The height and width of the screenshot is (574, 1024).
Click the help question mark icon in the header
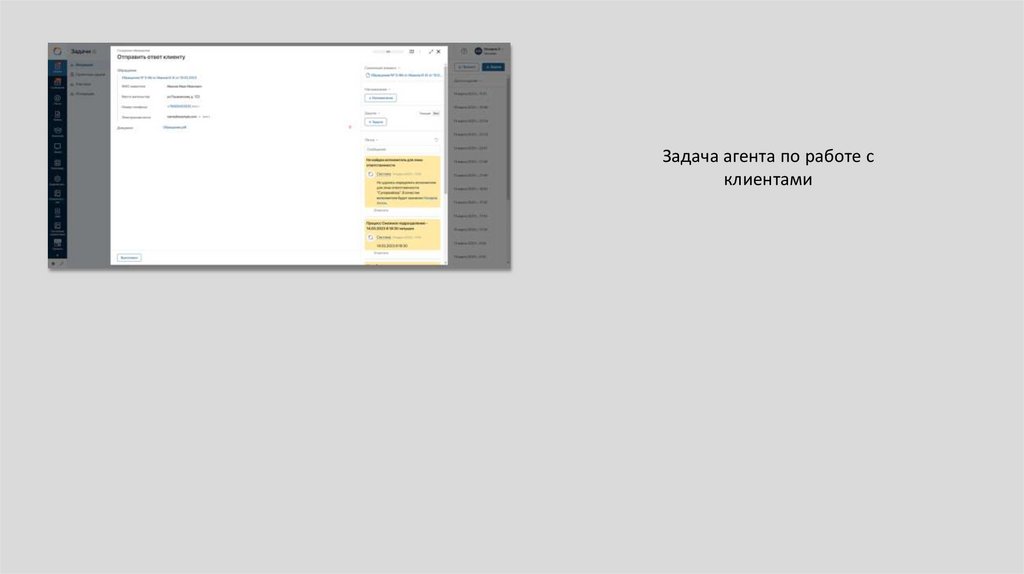[x=464, y=51]
